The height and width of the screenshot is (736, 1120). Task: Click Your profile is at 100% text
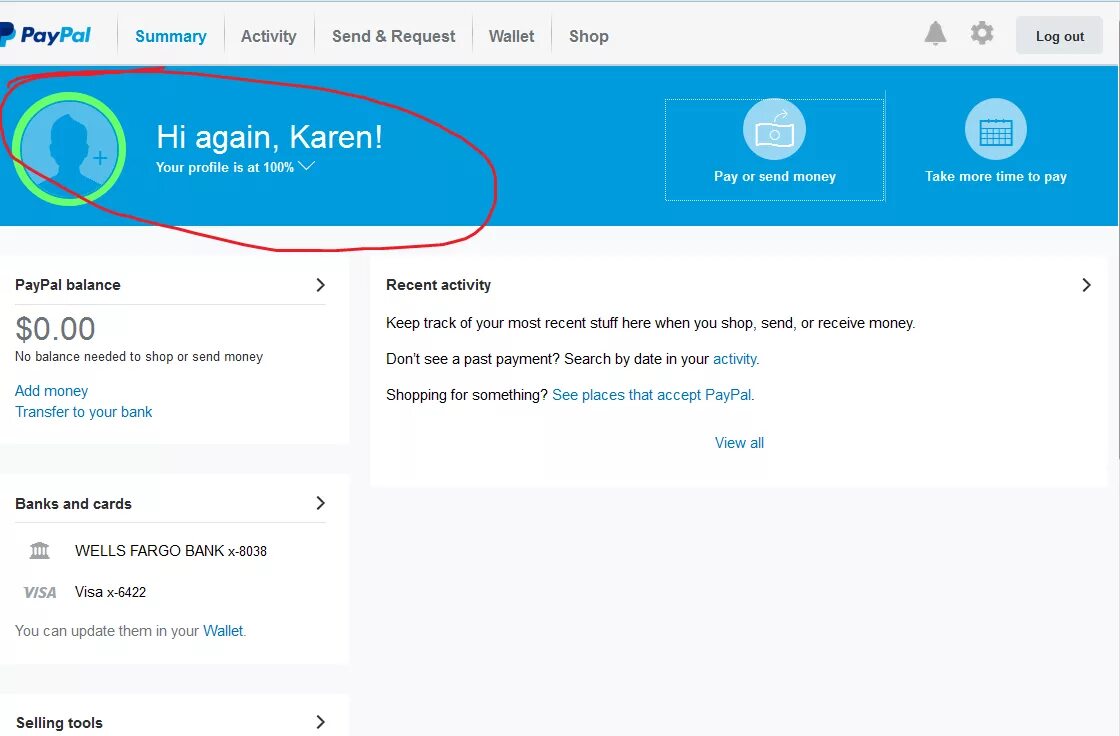[x=225, y=167]
